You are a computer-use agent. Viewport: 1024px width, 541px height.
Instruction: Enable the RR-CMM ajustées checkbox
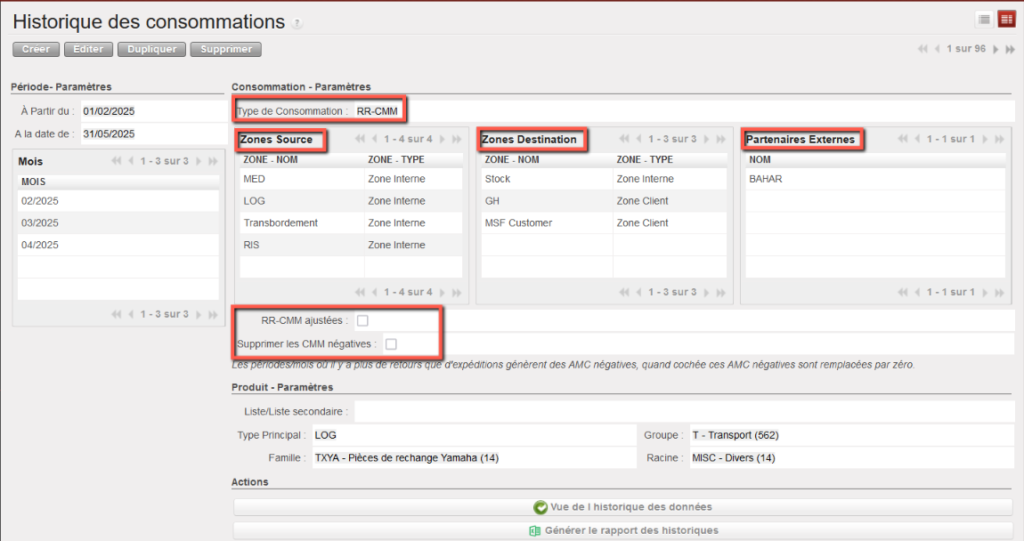pyautogui.click(x=363, y=321)
